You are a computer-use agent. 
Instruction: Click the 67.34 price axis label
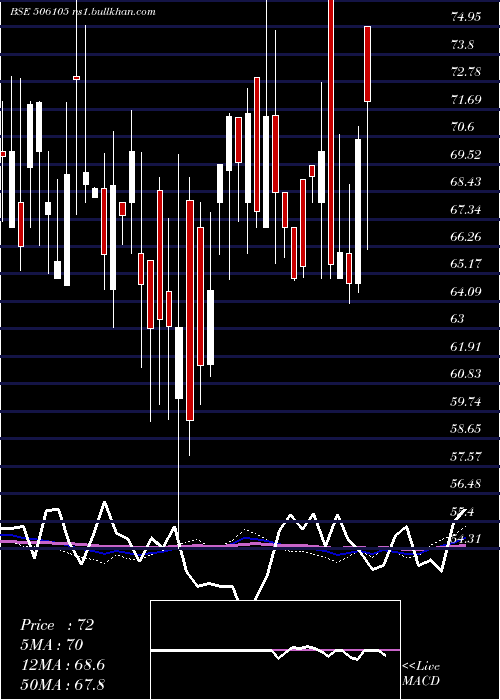(x=466, y=209)
